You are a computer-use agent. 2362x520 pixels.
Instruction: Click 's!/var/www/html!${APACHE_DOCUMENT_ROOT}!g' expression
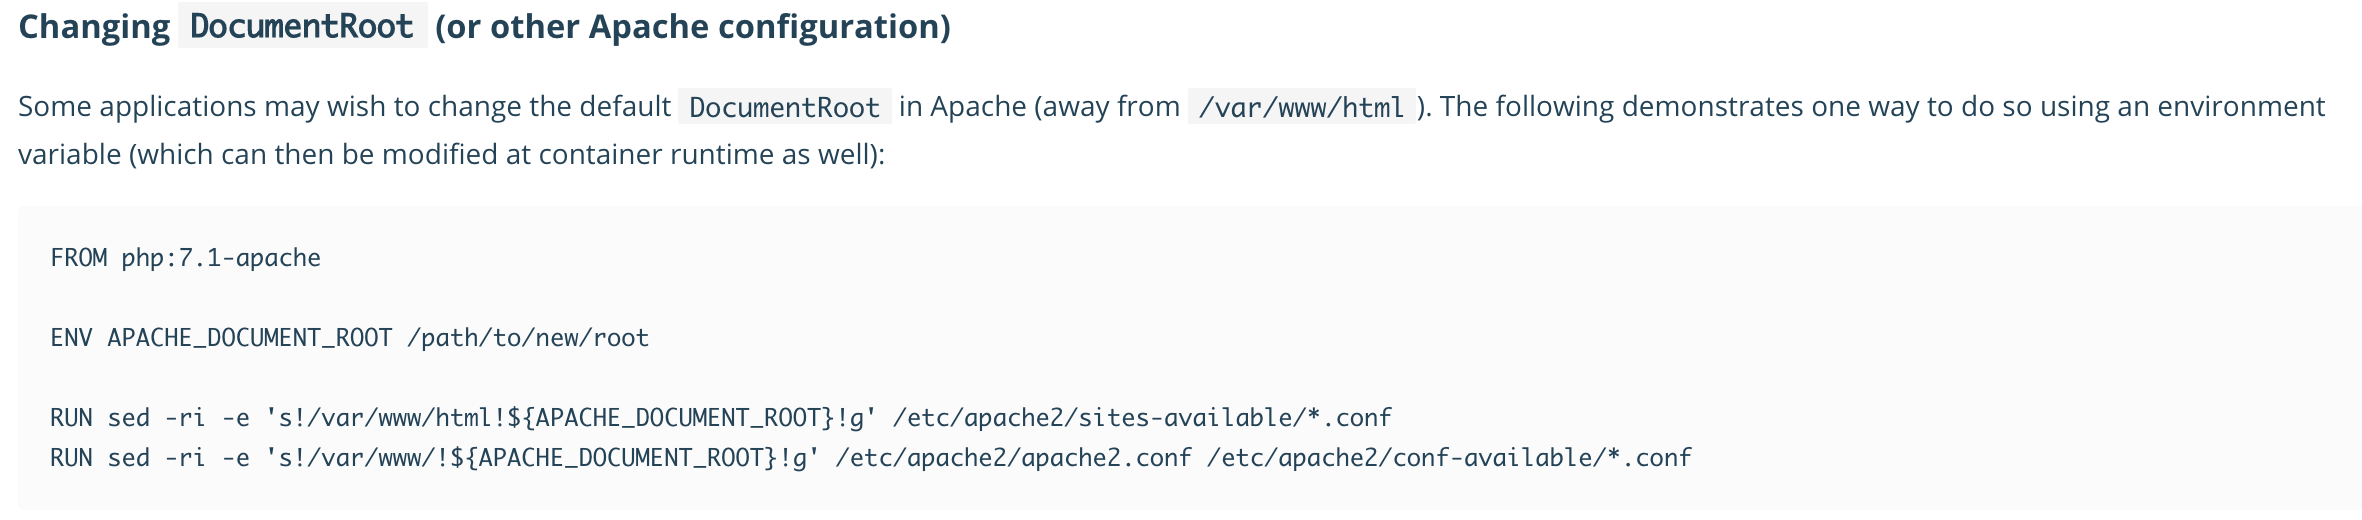[571, 418]
